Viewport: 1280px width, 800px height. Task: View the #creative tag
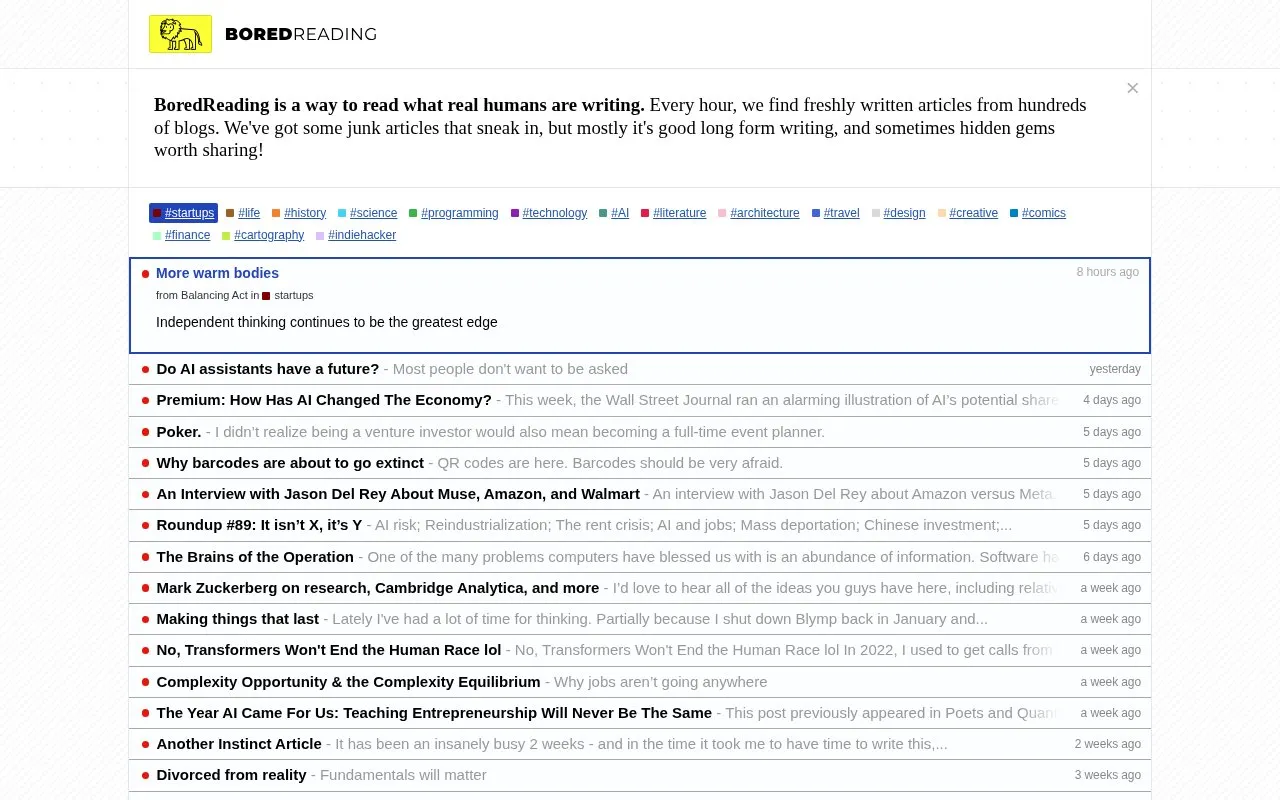pyautogui.click(x=967, y=213)
